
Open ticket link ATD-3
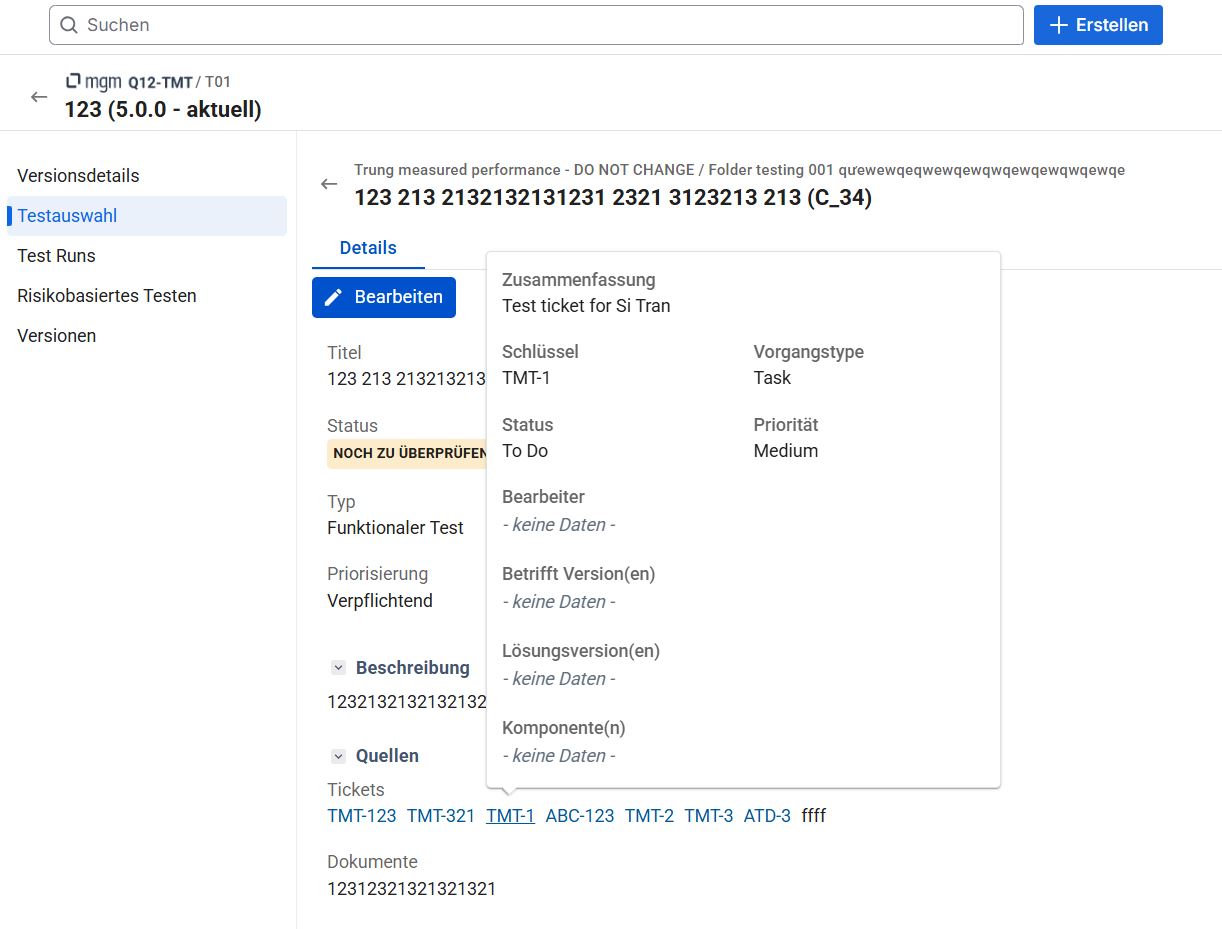767,816
